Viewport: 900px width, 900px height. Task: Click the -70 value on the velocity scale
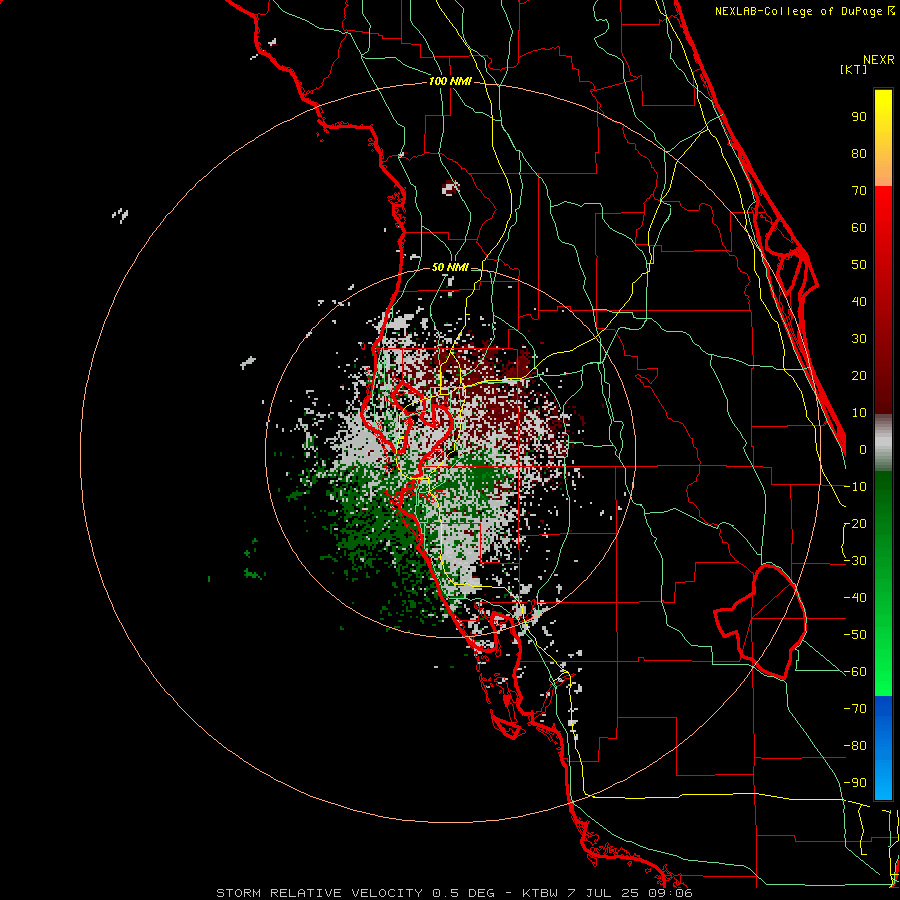pyautogui.click(x=855, y=709)
